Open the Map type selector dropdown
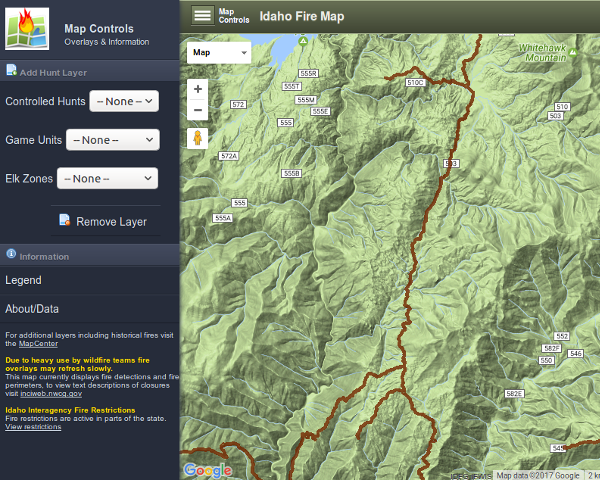This screenshot has width=600, height=480. click(218, 52)
